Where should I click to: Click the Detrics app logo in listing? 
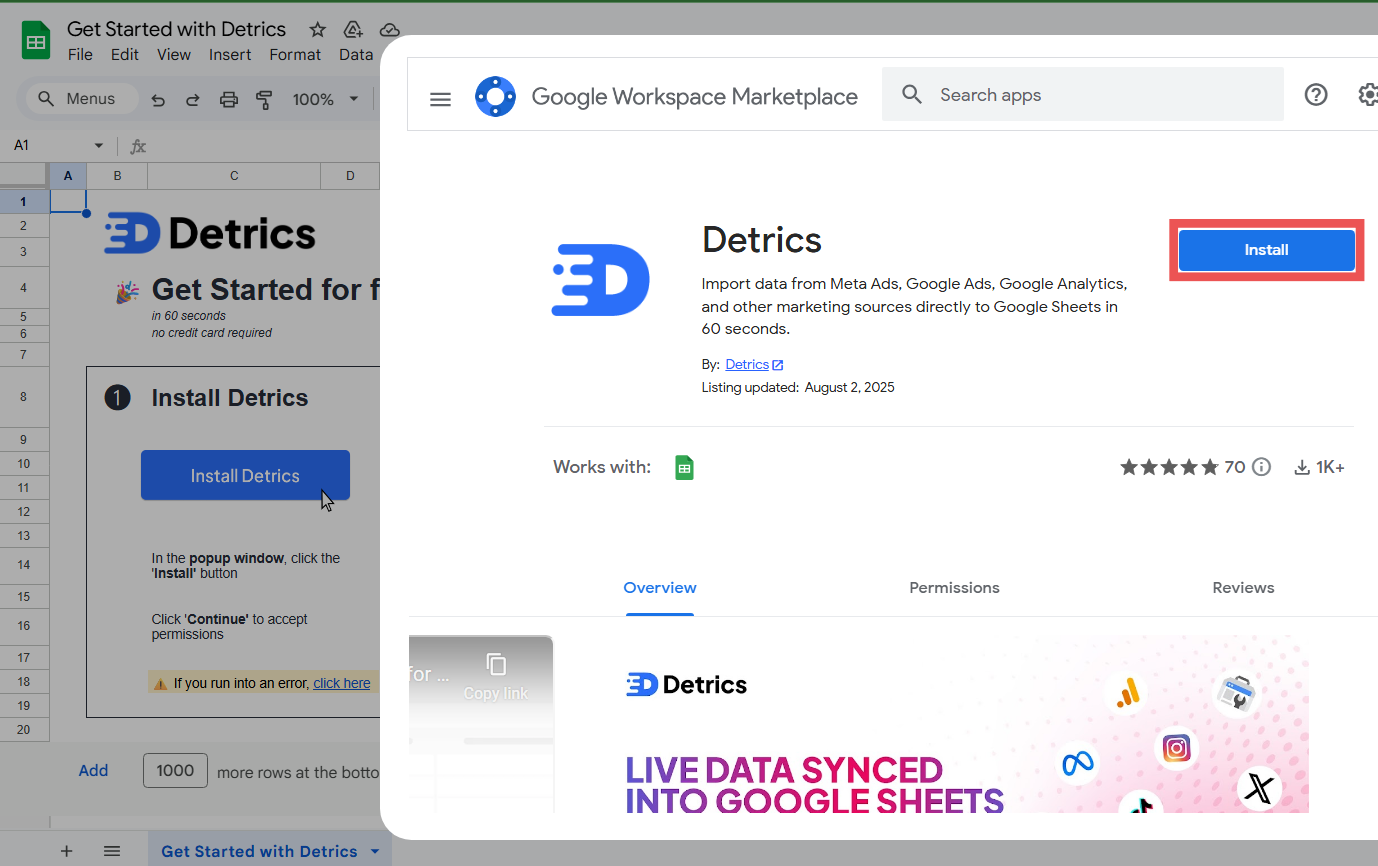tap(601, 280)
